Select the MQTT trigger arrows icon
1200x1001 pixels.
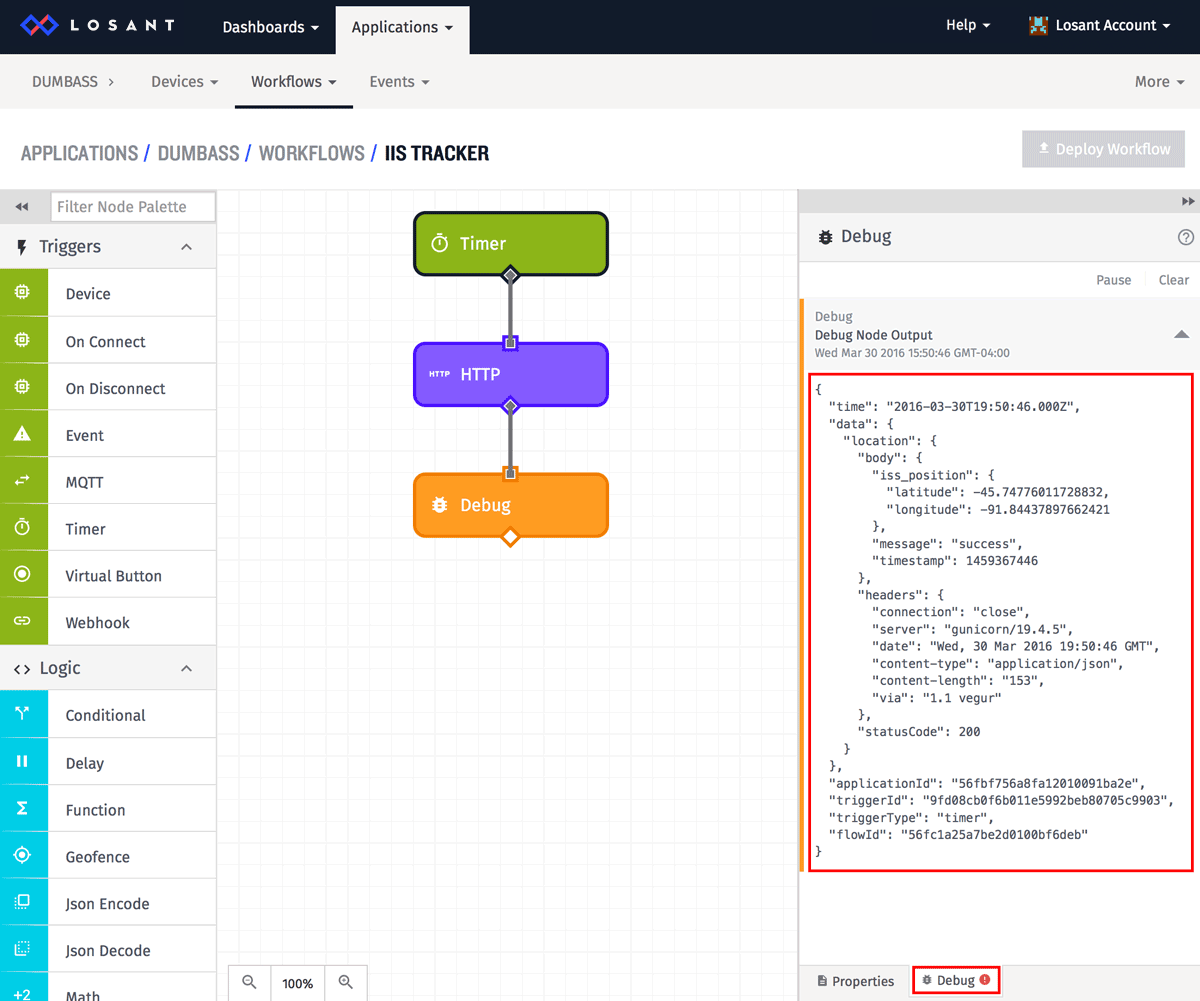(x=23, y=482)
